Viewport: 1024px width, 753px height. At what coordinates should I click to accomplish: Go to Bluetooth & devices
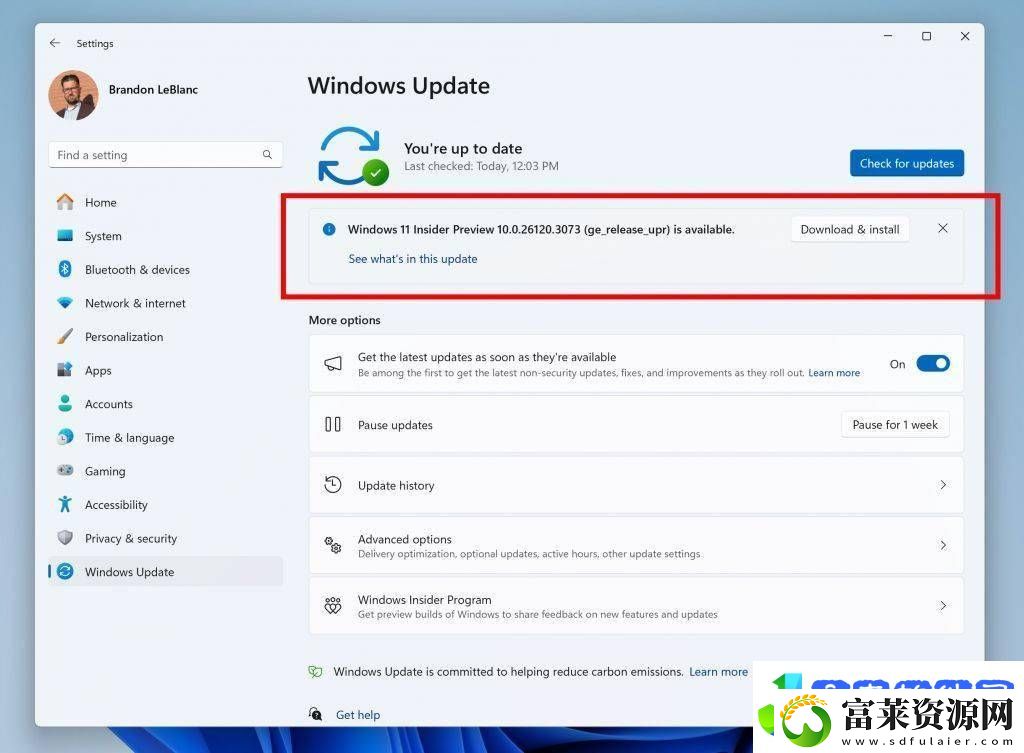tap(165, 270)
